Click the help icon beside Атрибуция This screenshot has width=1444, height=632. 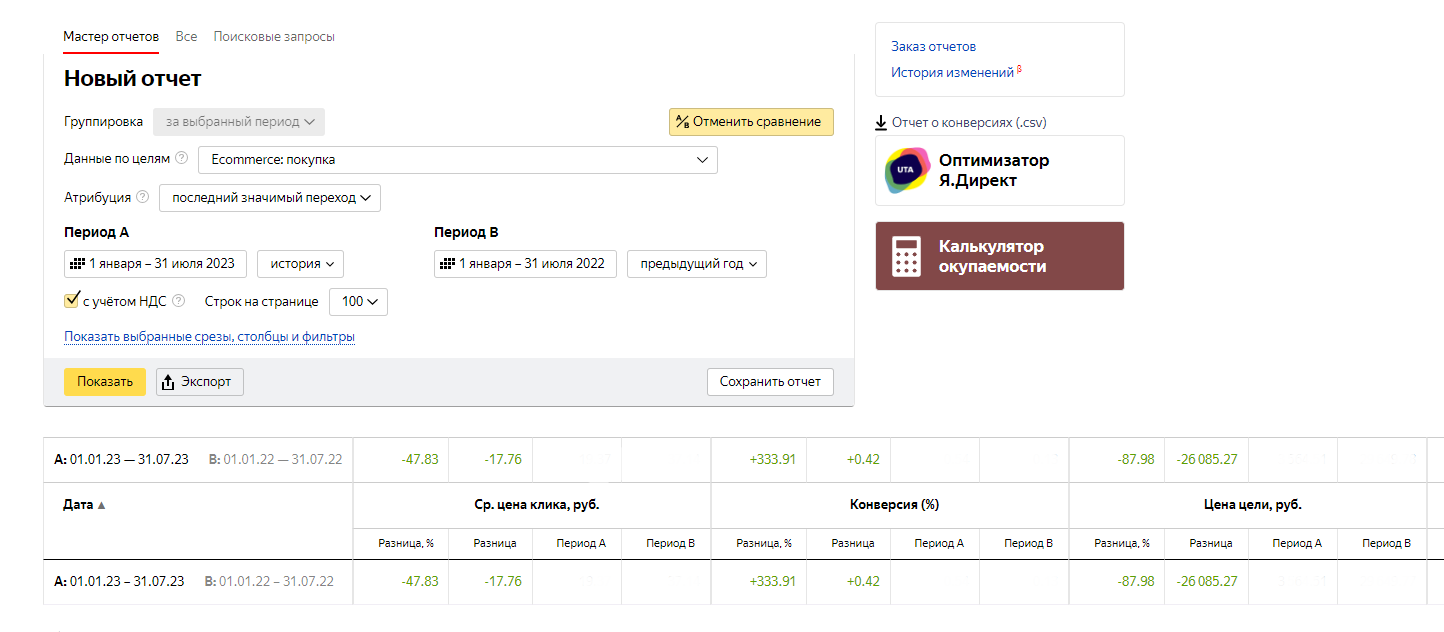pos(142,197)
